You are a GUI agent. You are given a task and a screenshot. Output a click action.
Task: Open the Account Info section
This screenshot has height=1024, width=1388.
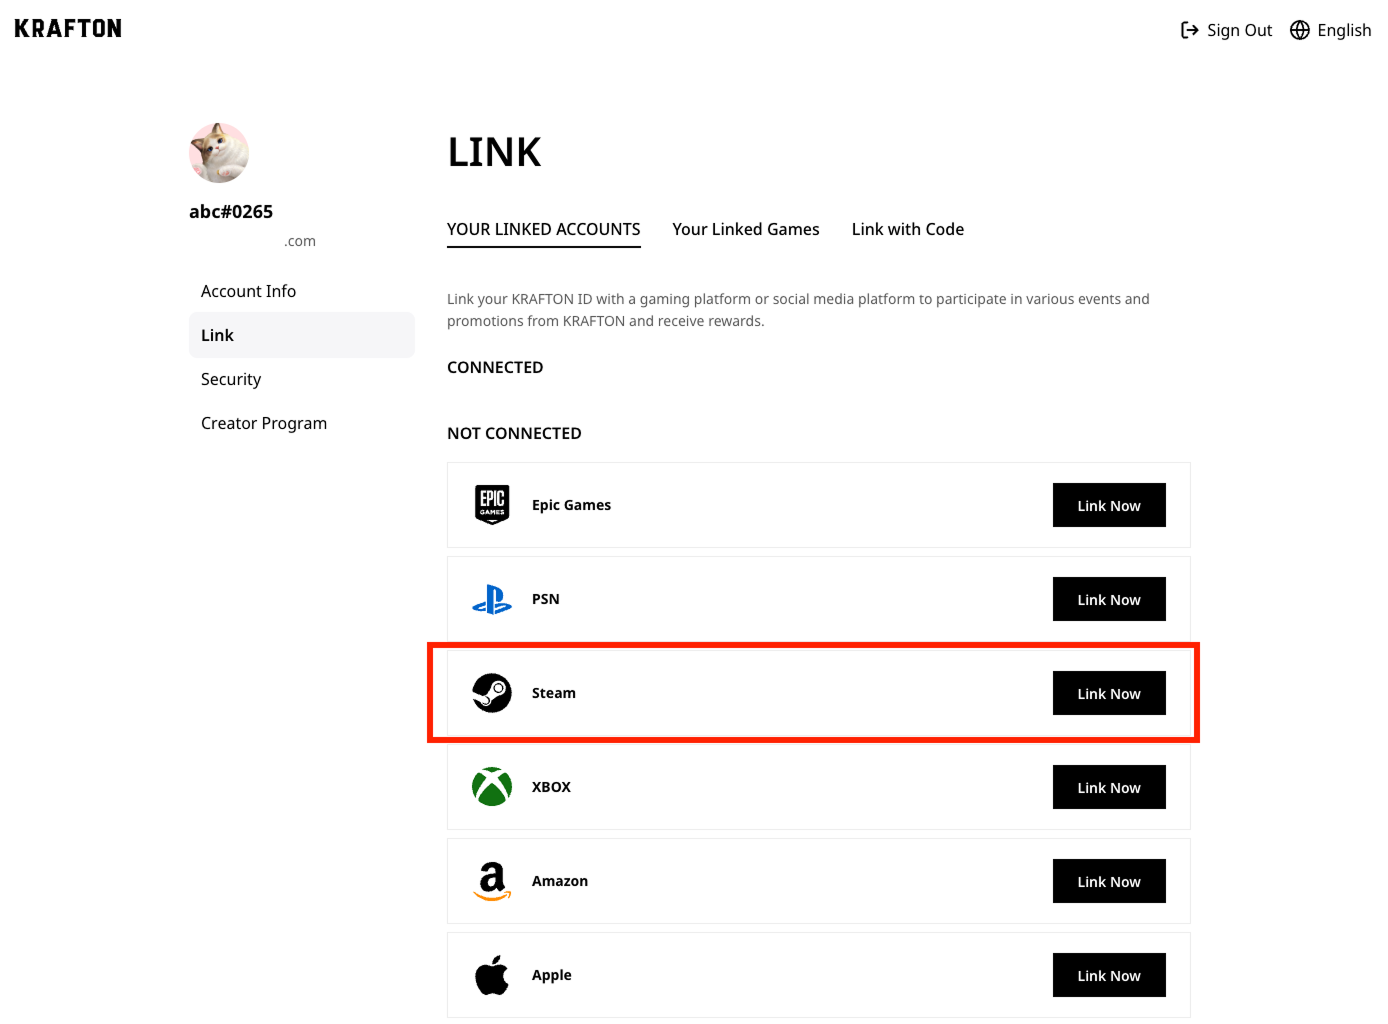click(x=248, y=291)
